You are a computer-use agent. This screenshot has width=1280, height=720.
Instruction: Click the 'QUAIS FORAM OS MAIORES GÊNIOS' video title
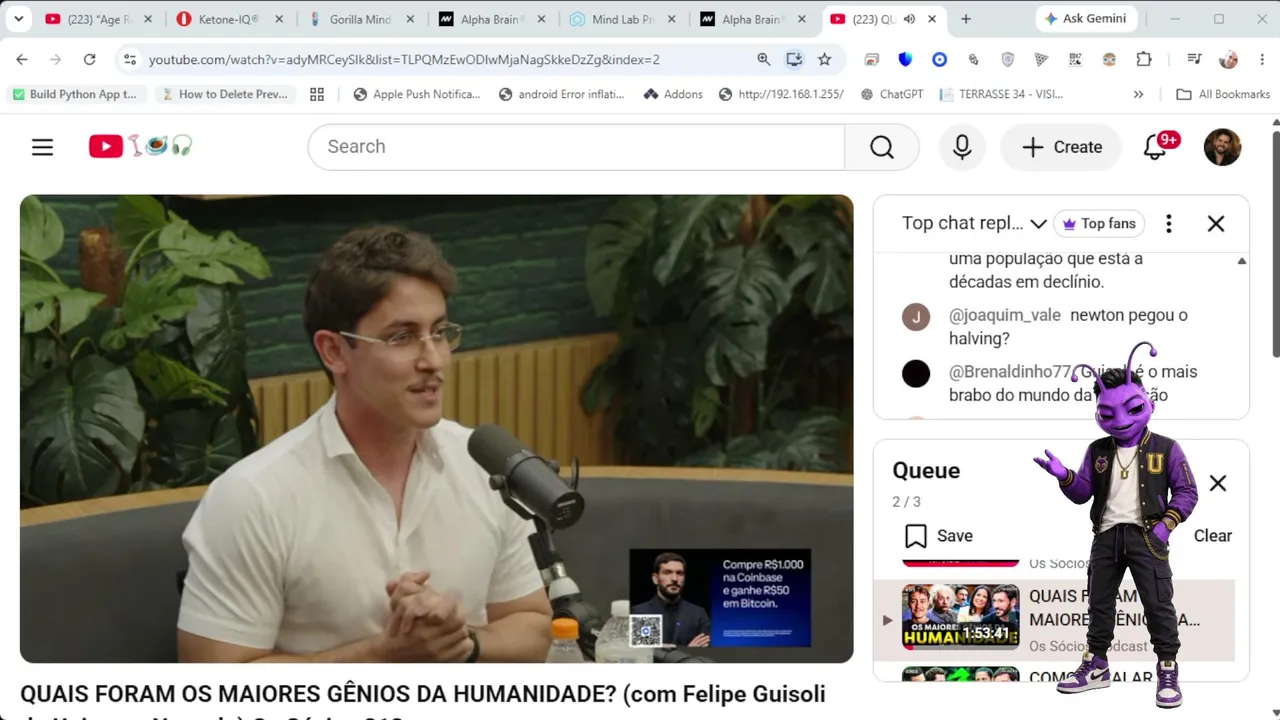pos(422,694)
